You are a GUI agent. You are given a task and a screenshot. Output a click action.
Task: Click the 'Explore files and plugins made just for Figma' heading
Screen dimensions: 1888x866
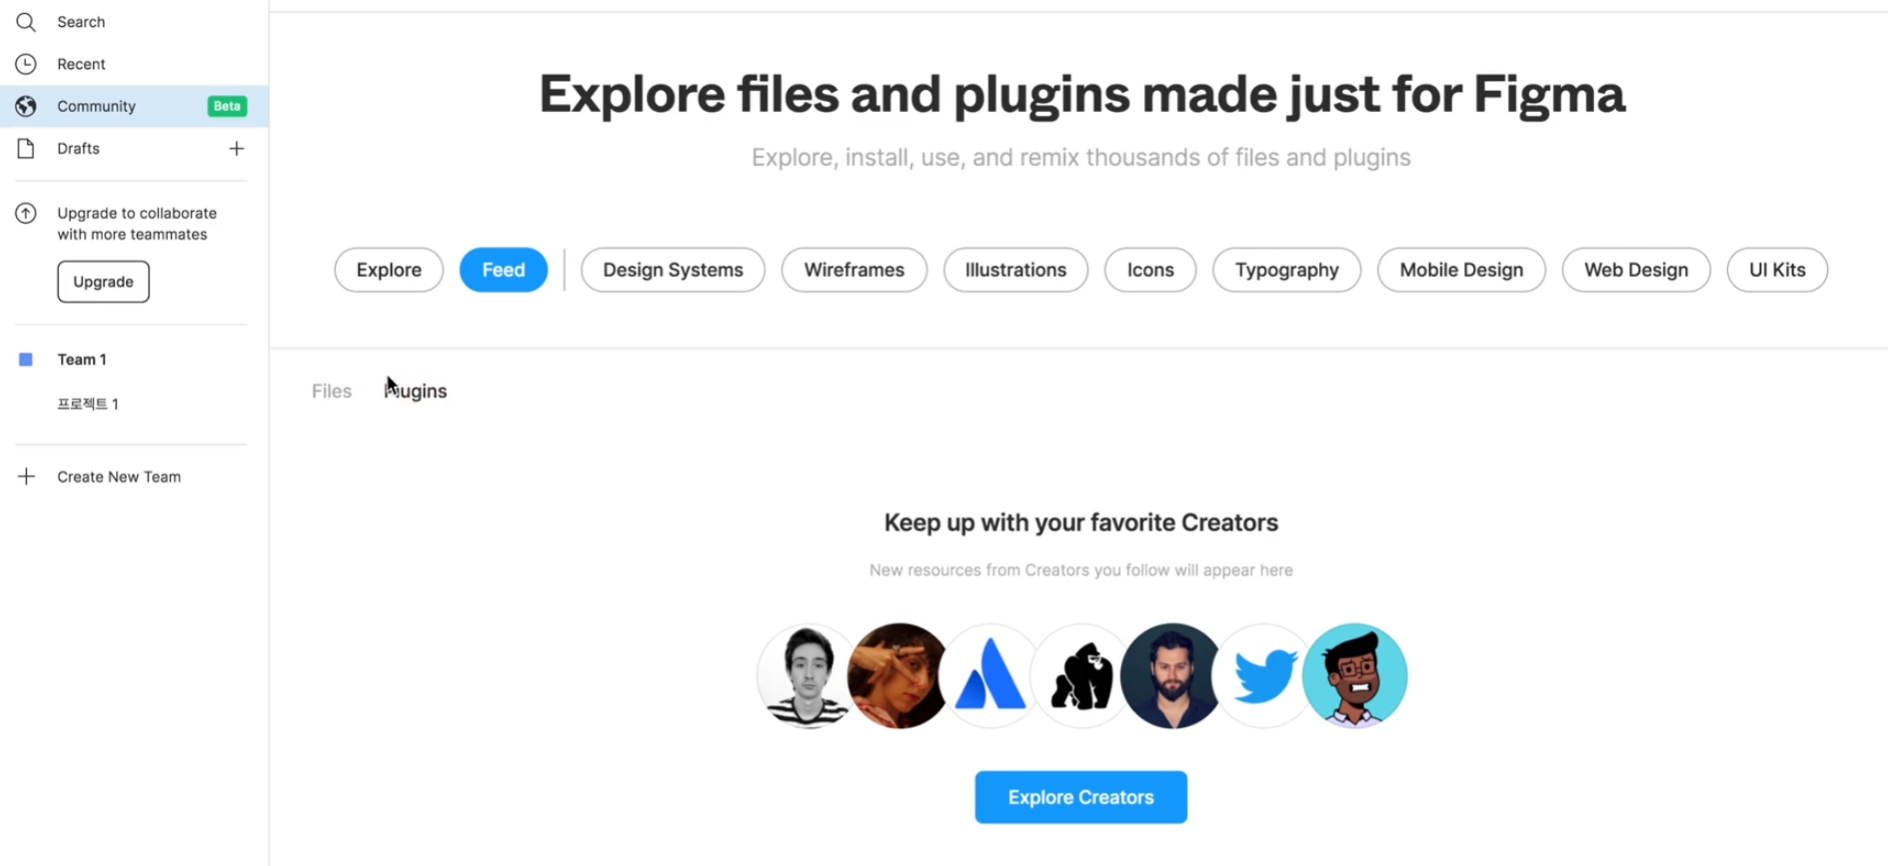tap(1081, 95)
